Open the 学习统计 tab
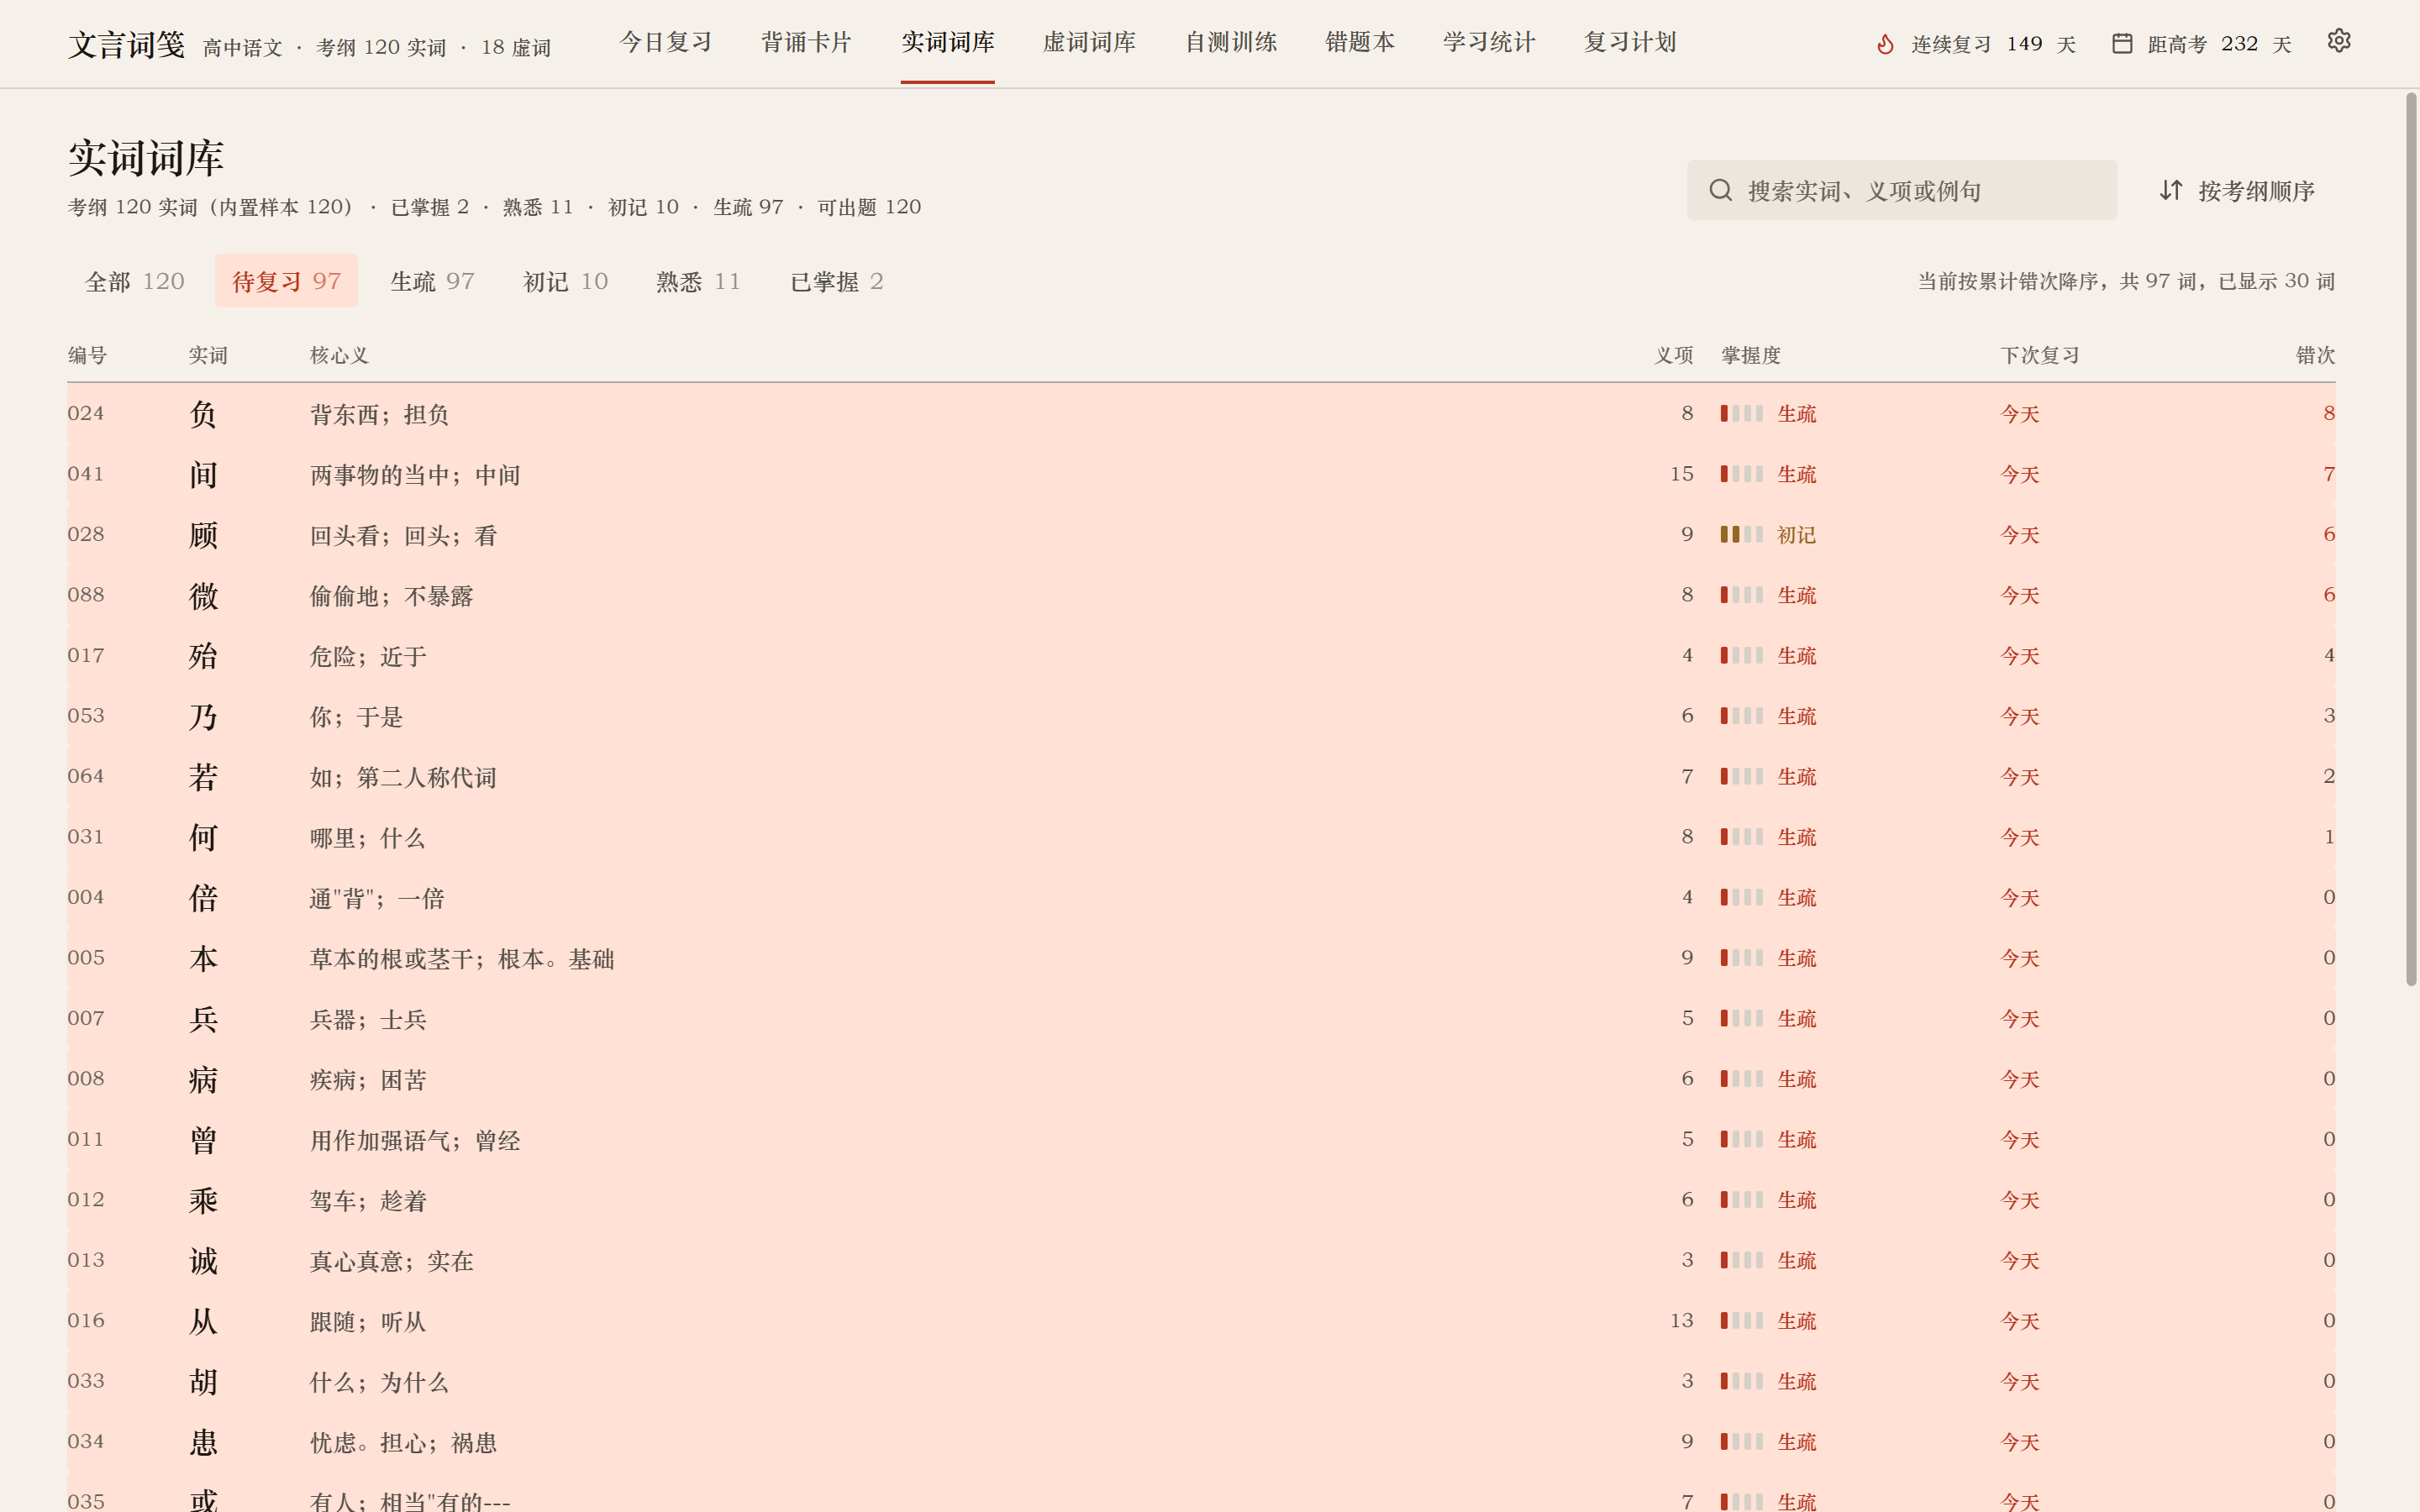2420x1512 pixels. [1489, 42]
